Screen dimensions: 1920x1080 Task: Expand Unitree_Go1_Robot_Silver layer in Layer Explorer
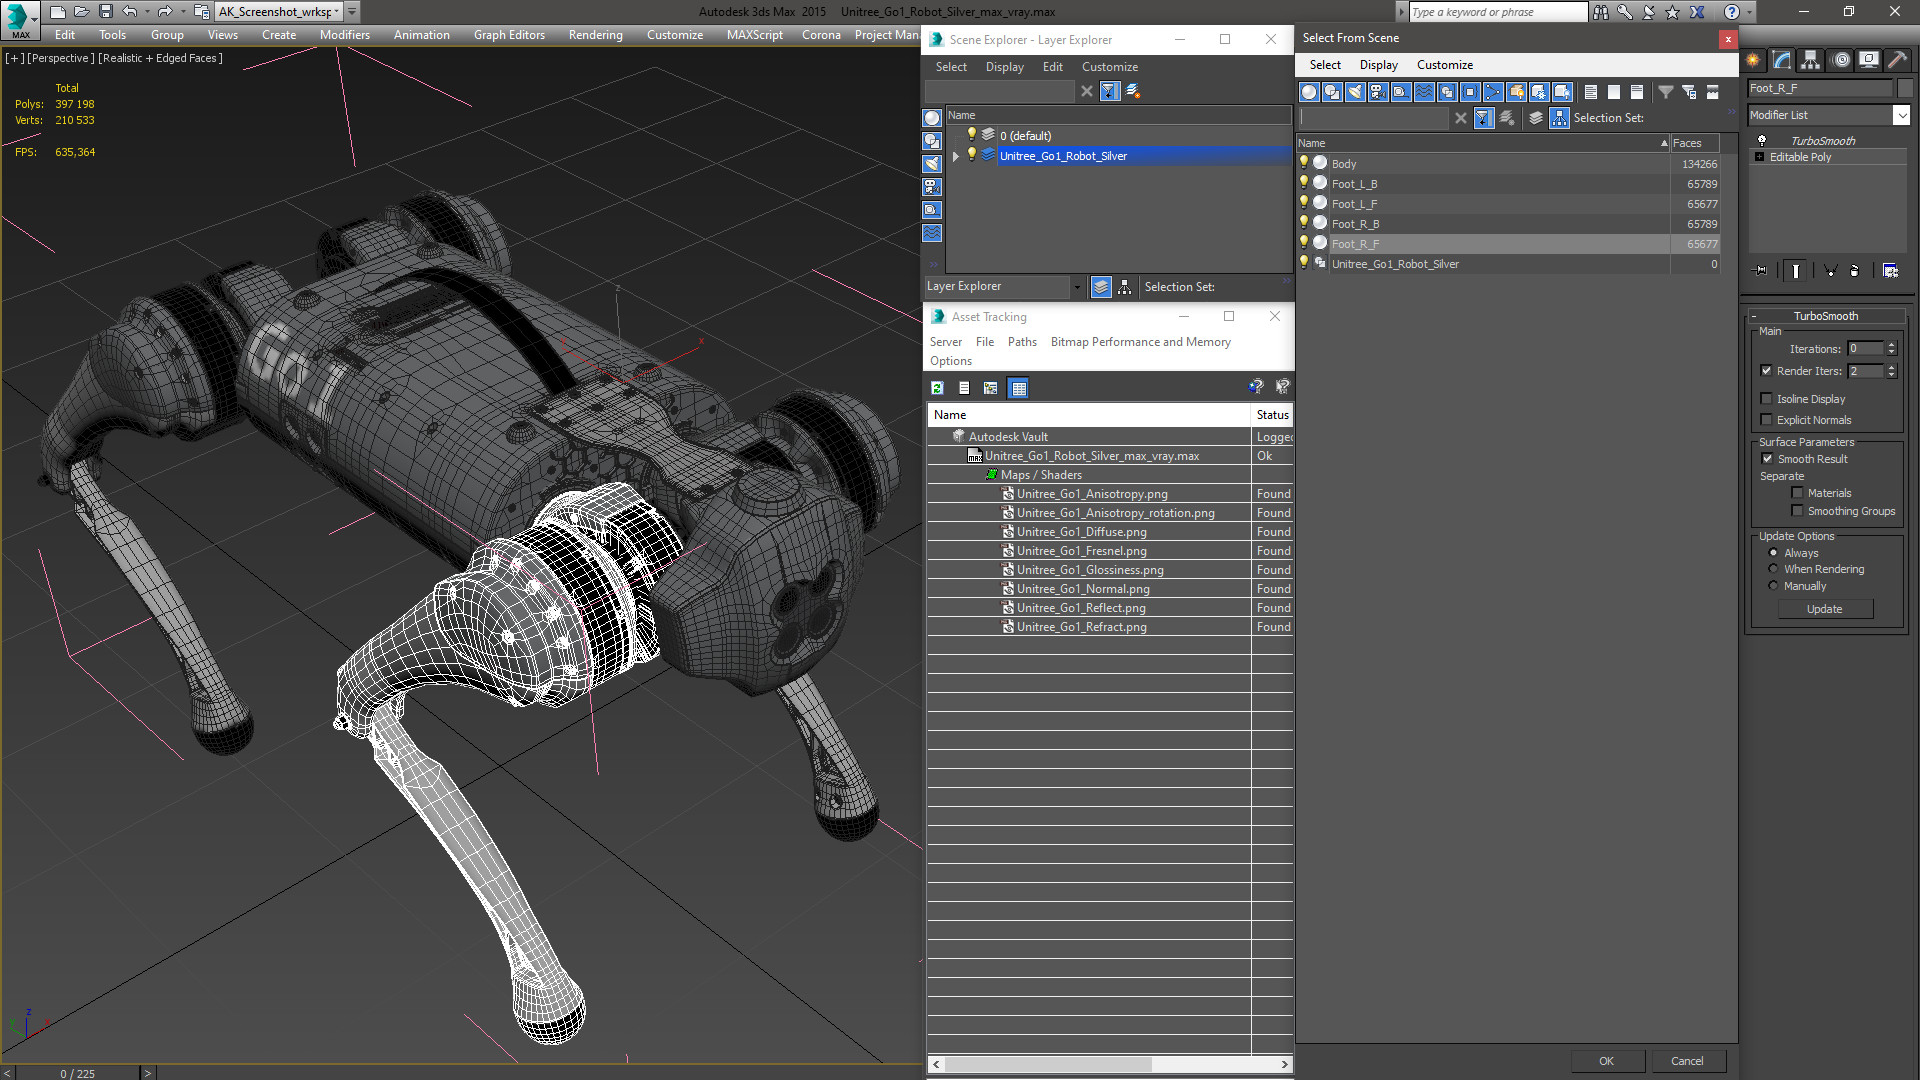pyautogui.click(x=956, y=156)
